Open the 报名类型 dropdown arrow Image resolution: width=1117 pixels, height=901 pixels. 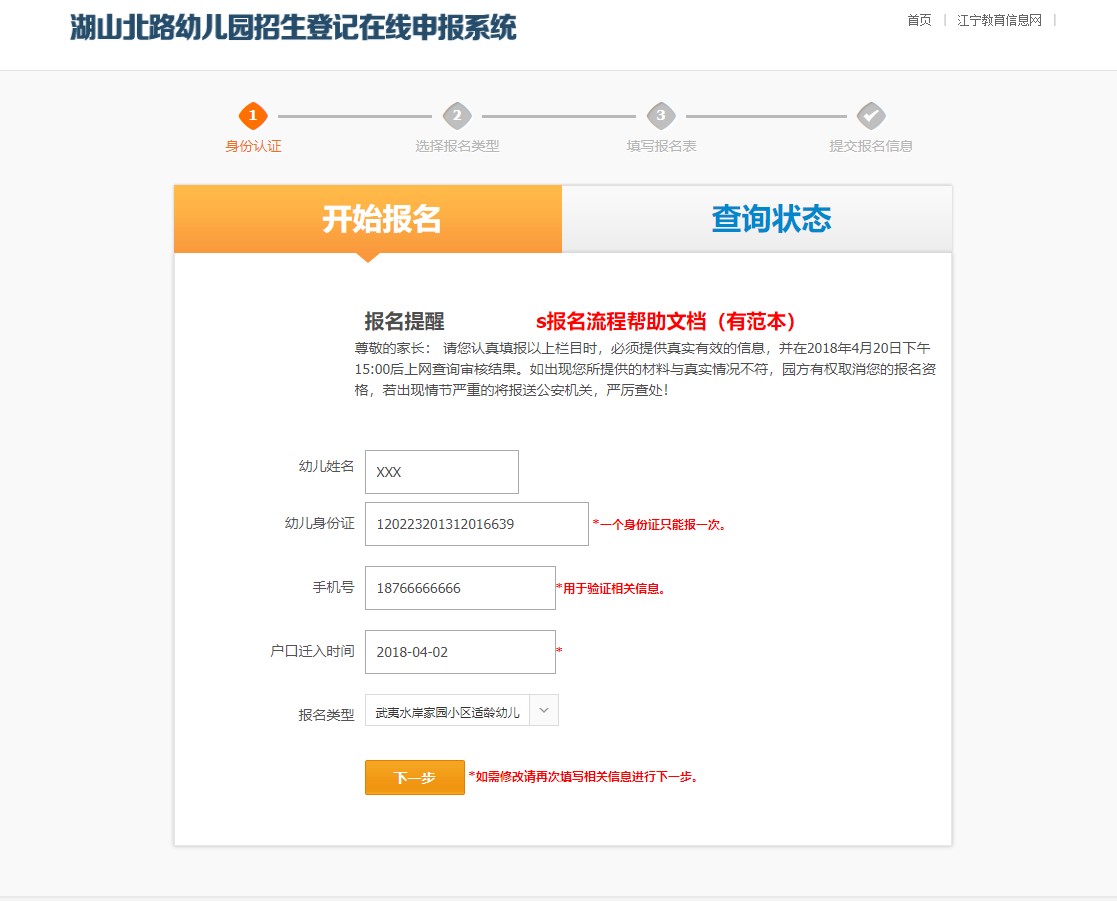tap(543, 710)
